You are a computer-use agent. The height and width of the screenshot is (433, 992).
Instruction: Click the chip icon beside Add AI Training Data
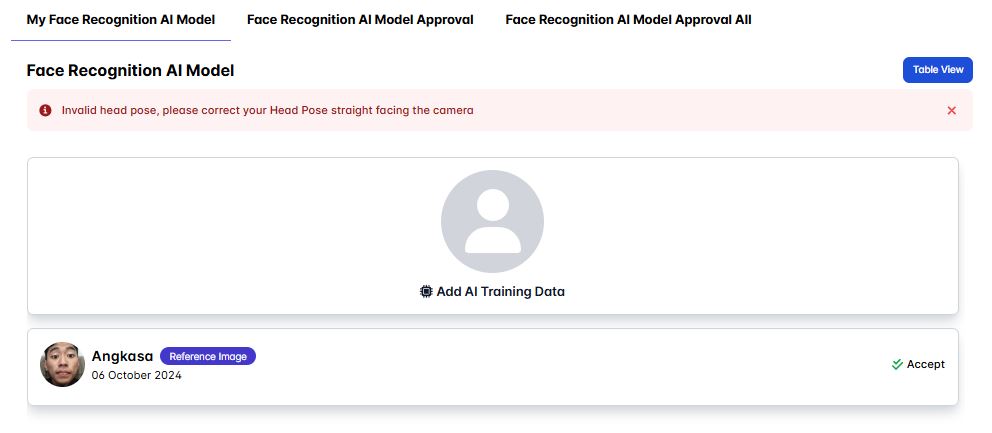click(427, 292)
